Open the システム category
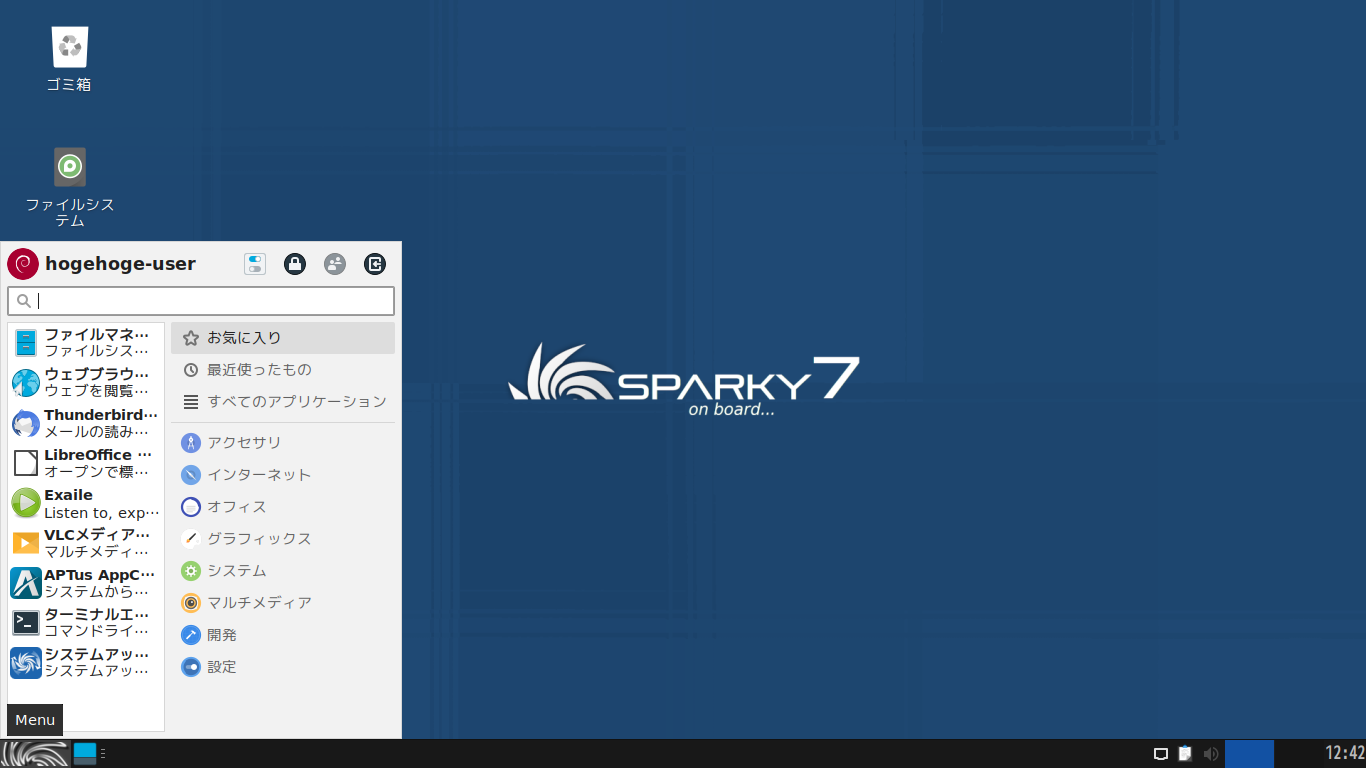The width and height of the screenshot is (1366, 768). click(x=283, y=571)
